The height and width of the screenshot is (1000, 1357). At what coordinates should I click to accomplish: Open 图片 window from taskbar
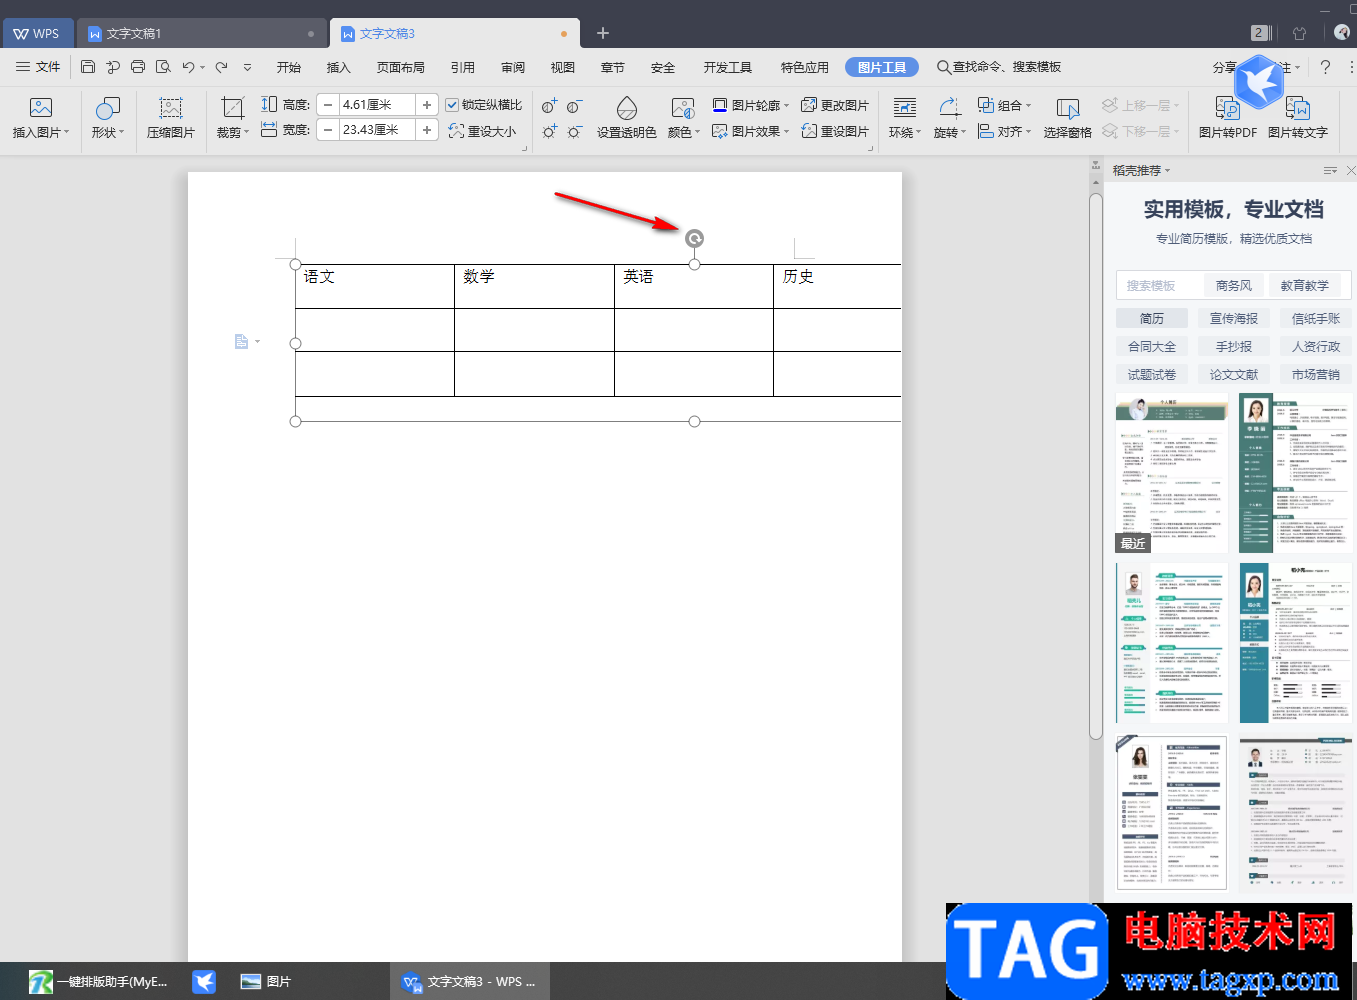click(x=266, y=982)
